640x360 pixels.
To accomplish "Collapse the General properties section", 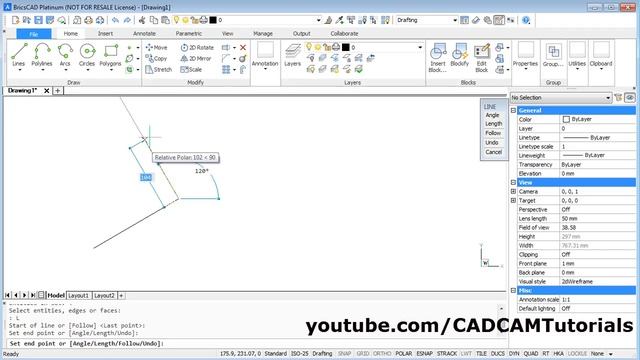I will 513,110.
